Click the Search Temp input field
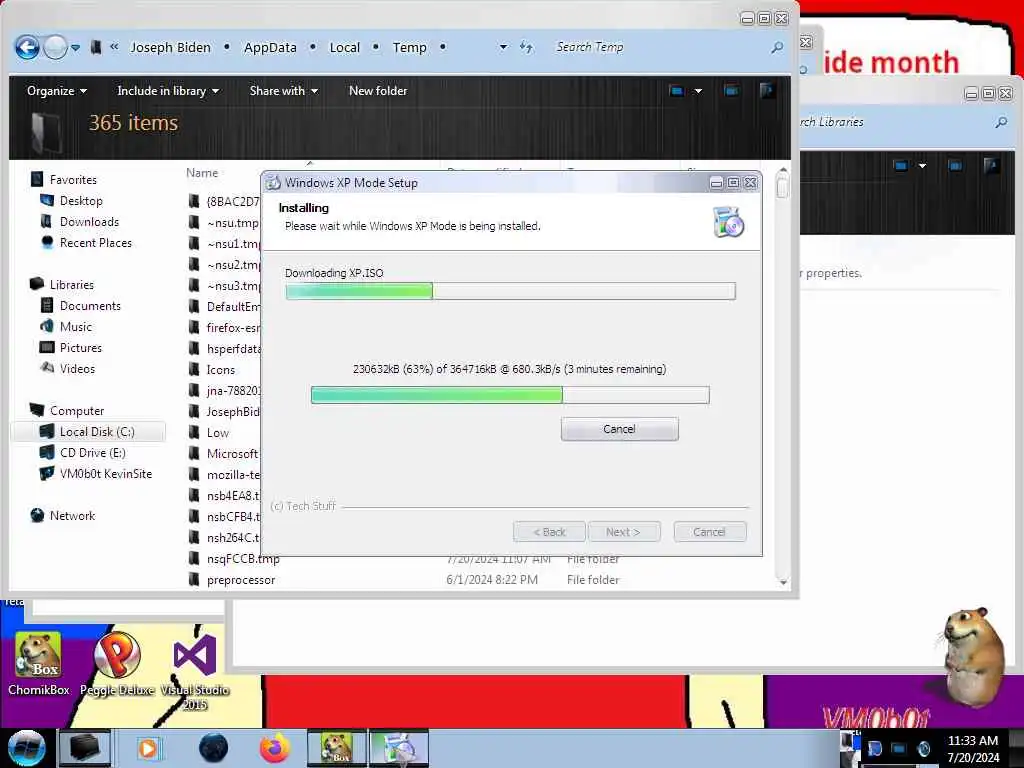 pyautogui.click(x=660, y=47)
